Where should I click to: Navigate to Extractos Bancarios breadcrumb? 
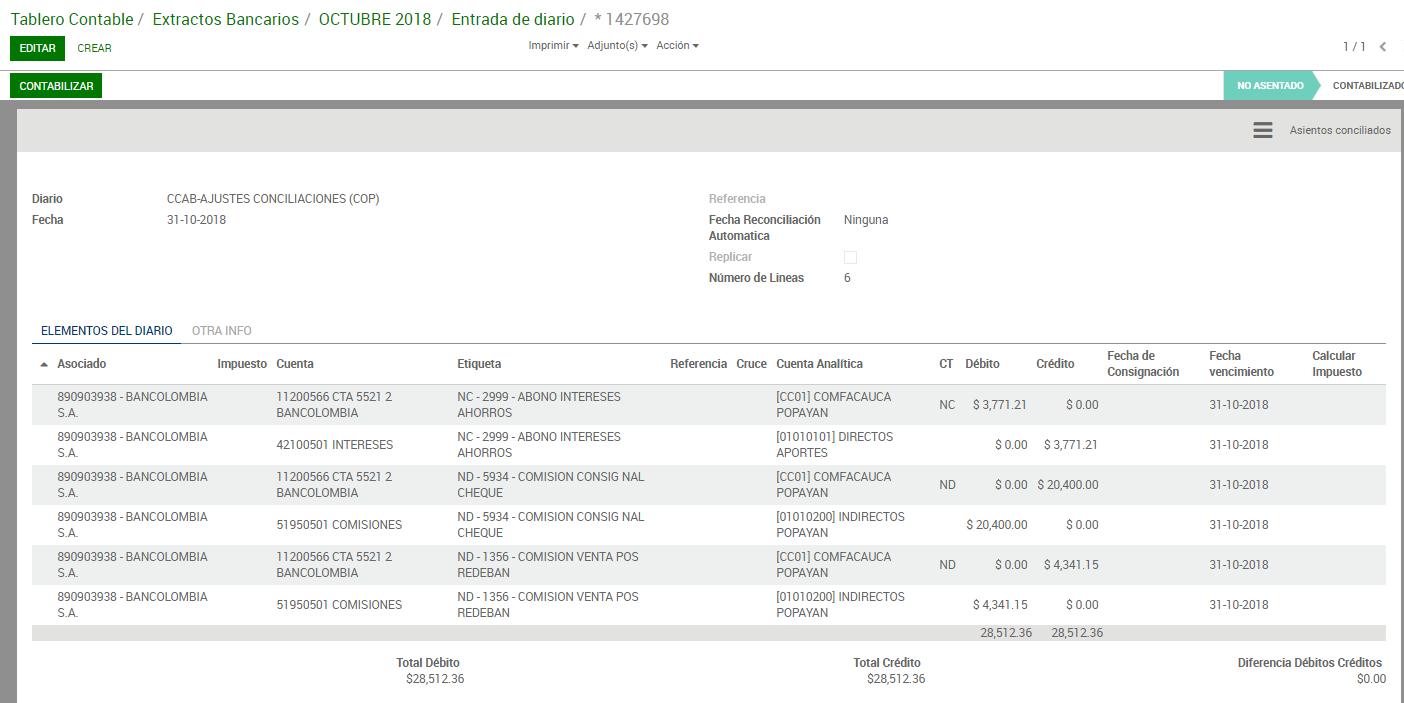pyautogui.click(x=225, y=19)
